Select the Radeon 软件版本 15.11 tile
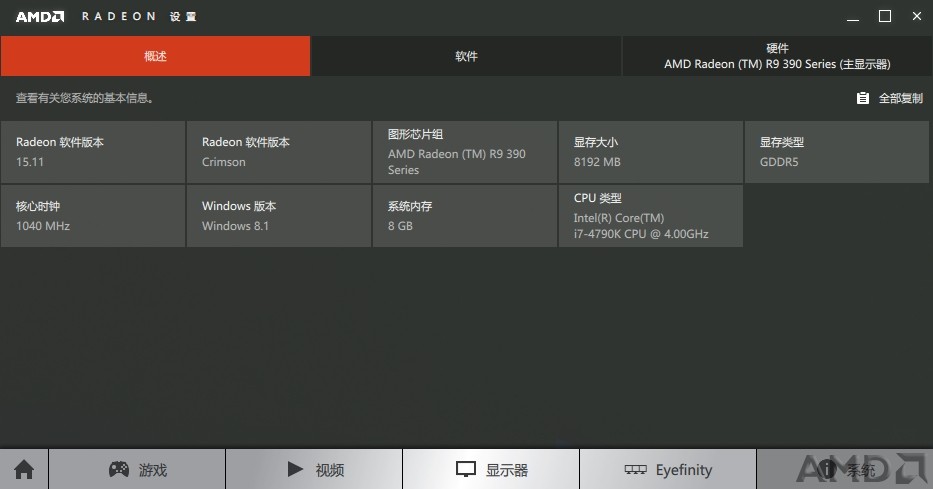The image size is (933, 489). coord(93,152)
